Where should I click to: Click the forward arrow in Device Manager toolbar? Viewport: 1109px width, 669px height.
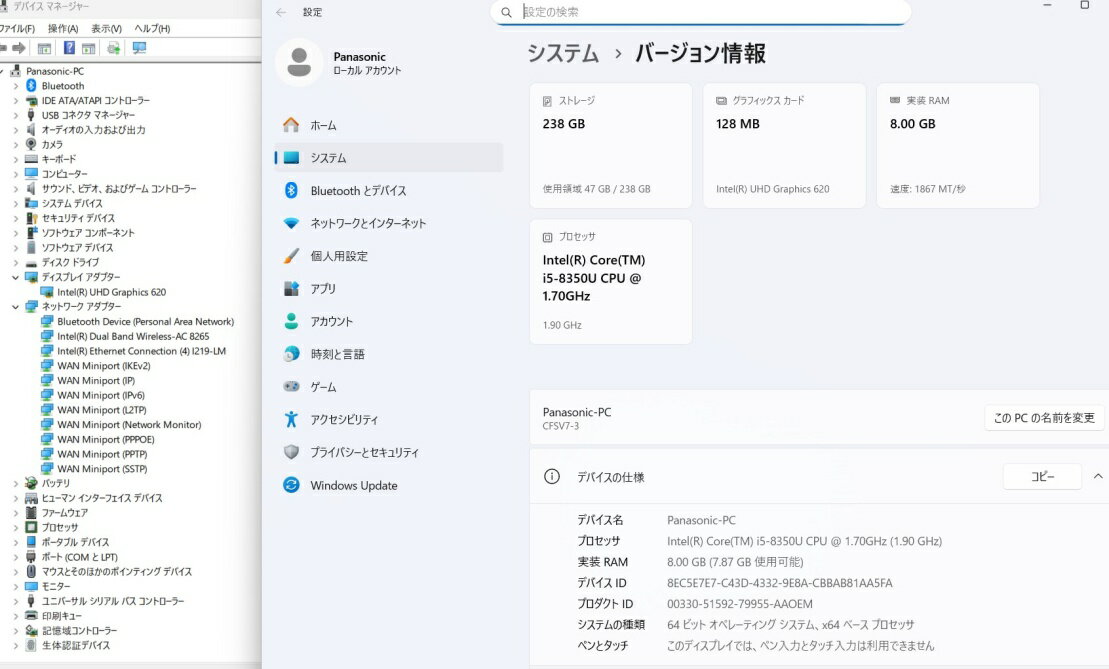(x=18, y=48)
